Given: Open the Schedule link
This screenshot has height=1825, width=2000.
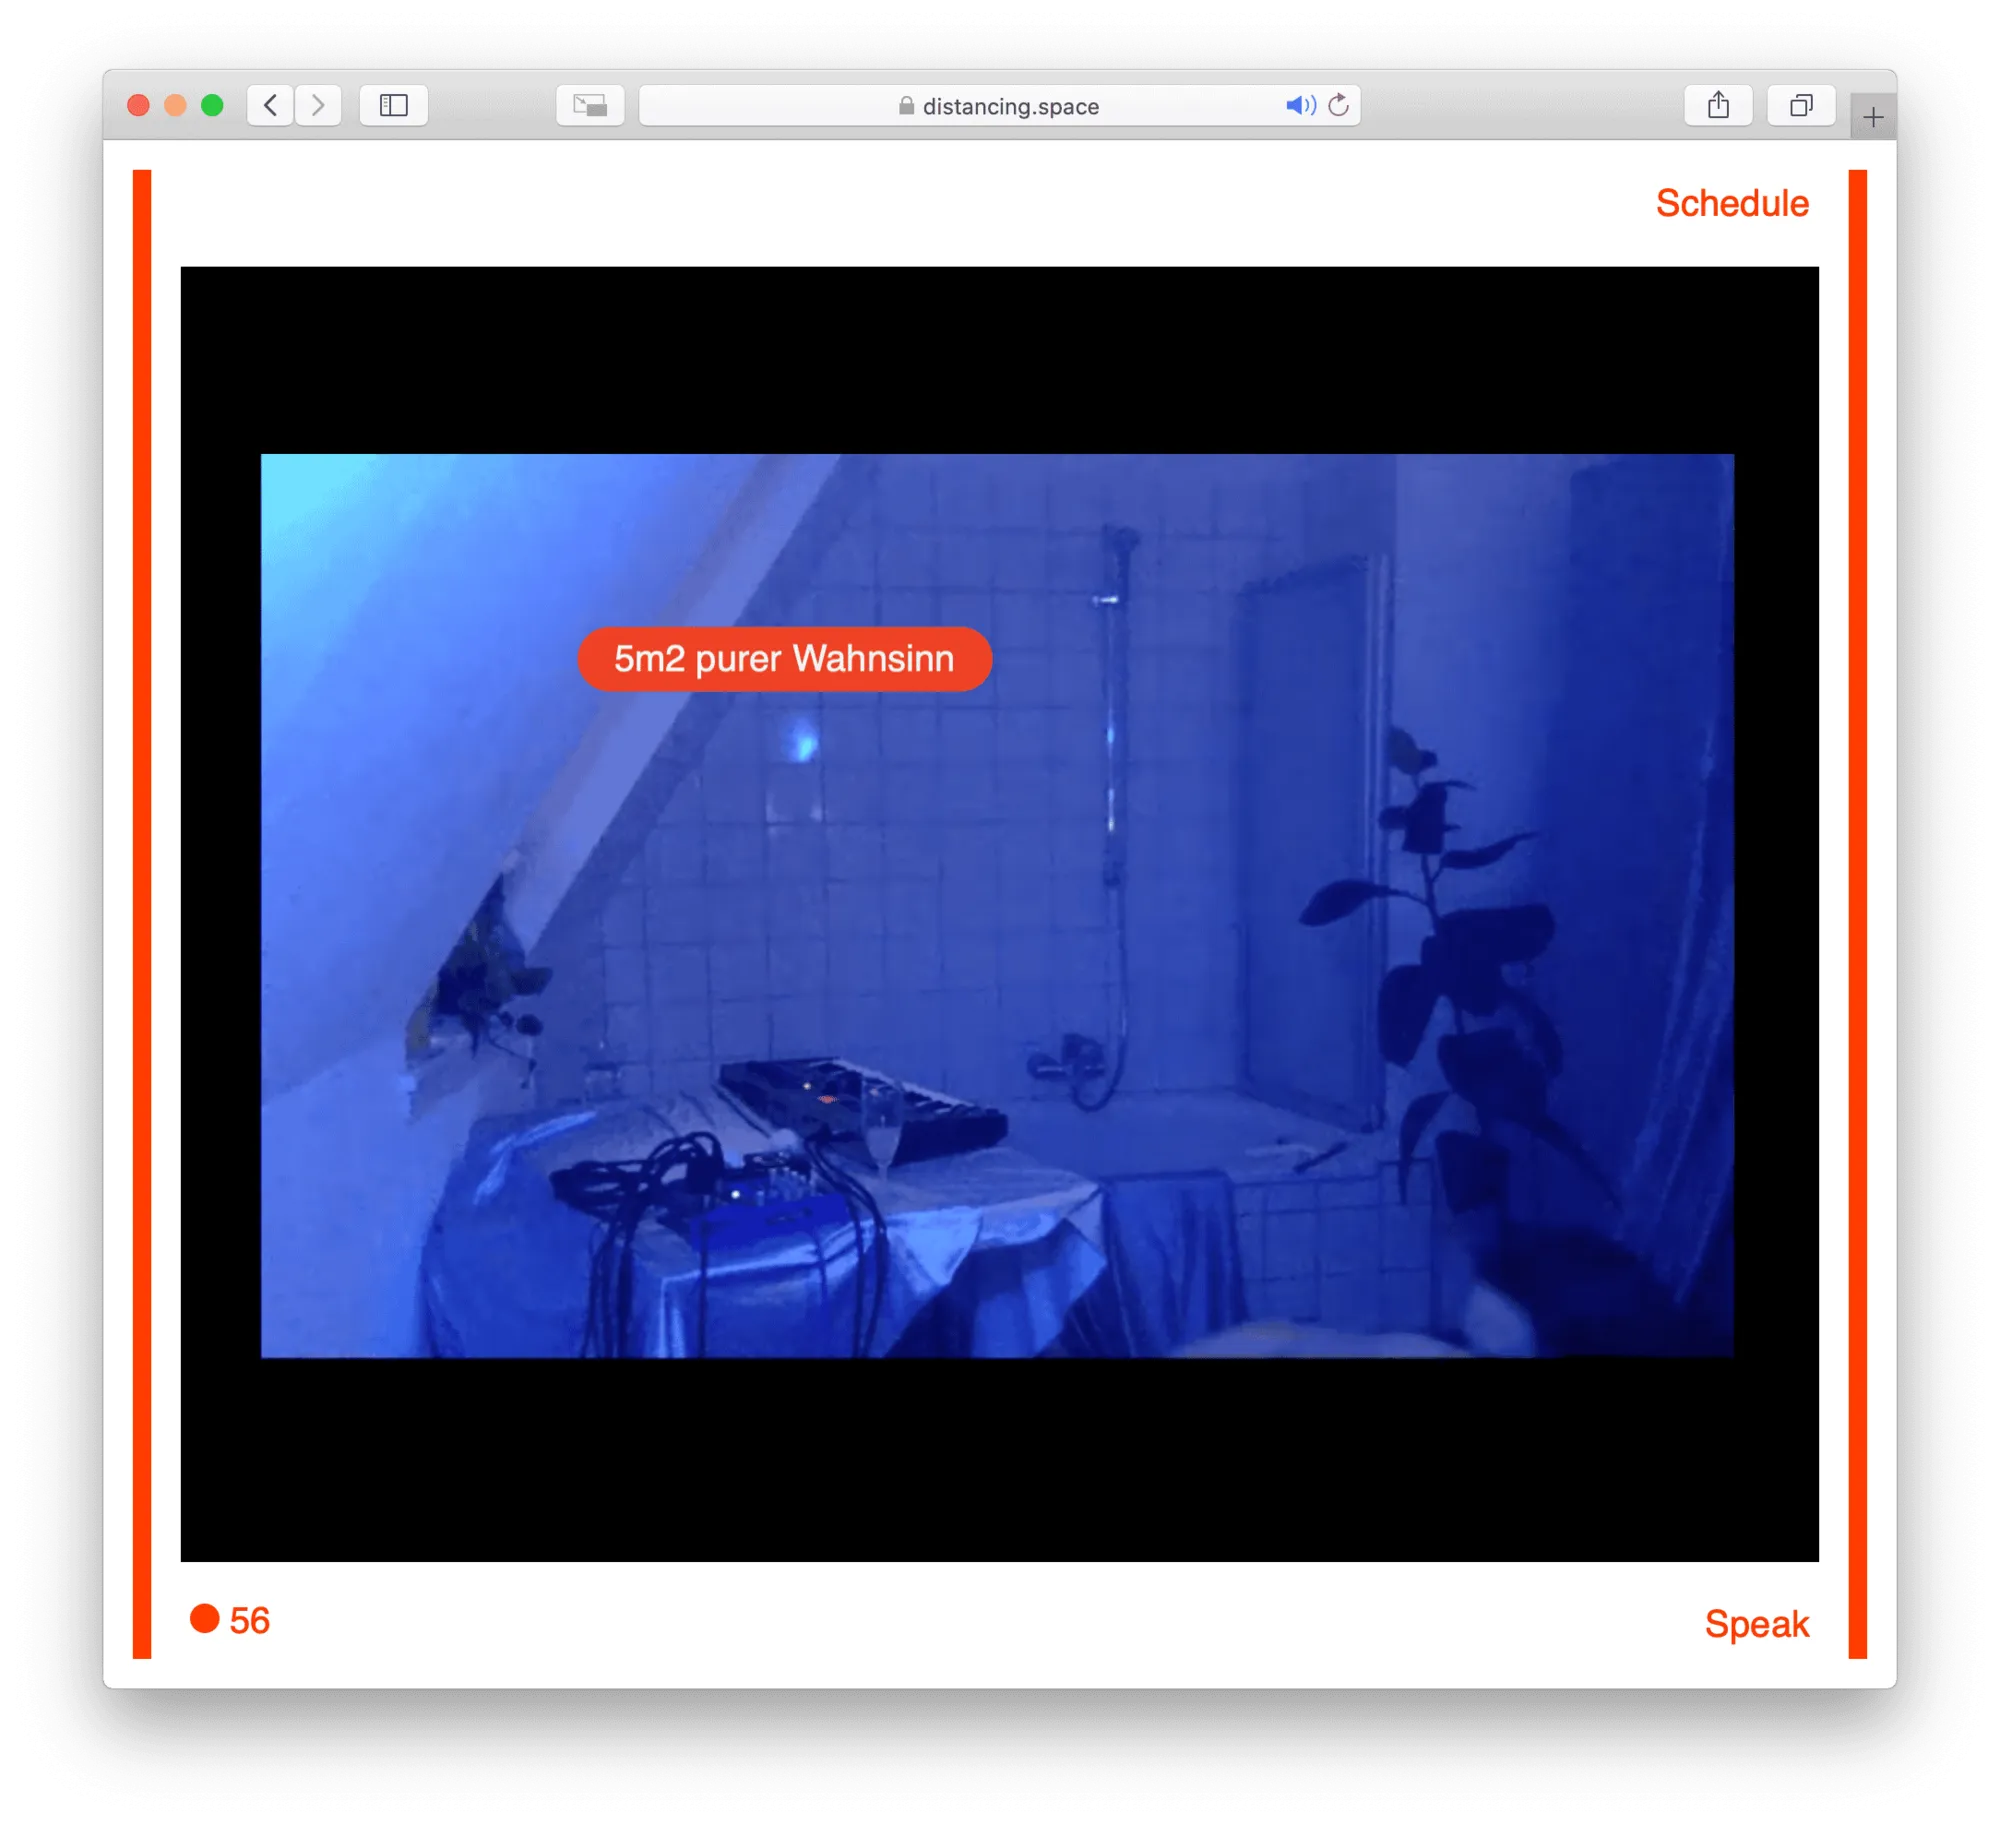Looking at the screenshot, I should (1732, 203).
